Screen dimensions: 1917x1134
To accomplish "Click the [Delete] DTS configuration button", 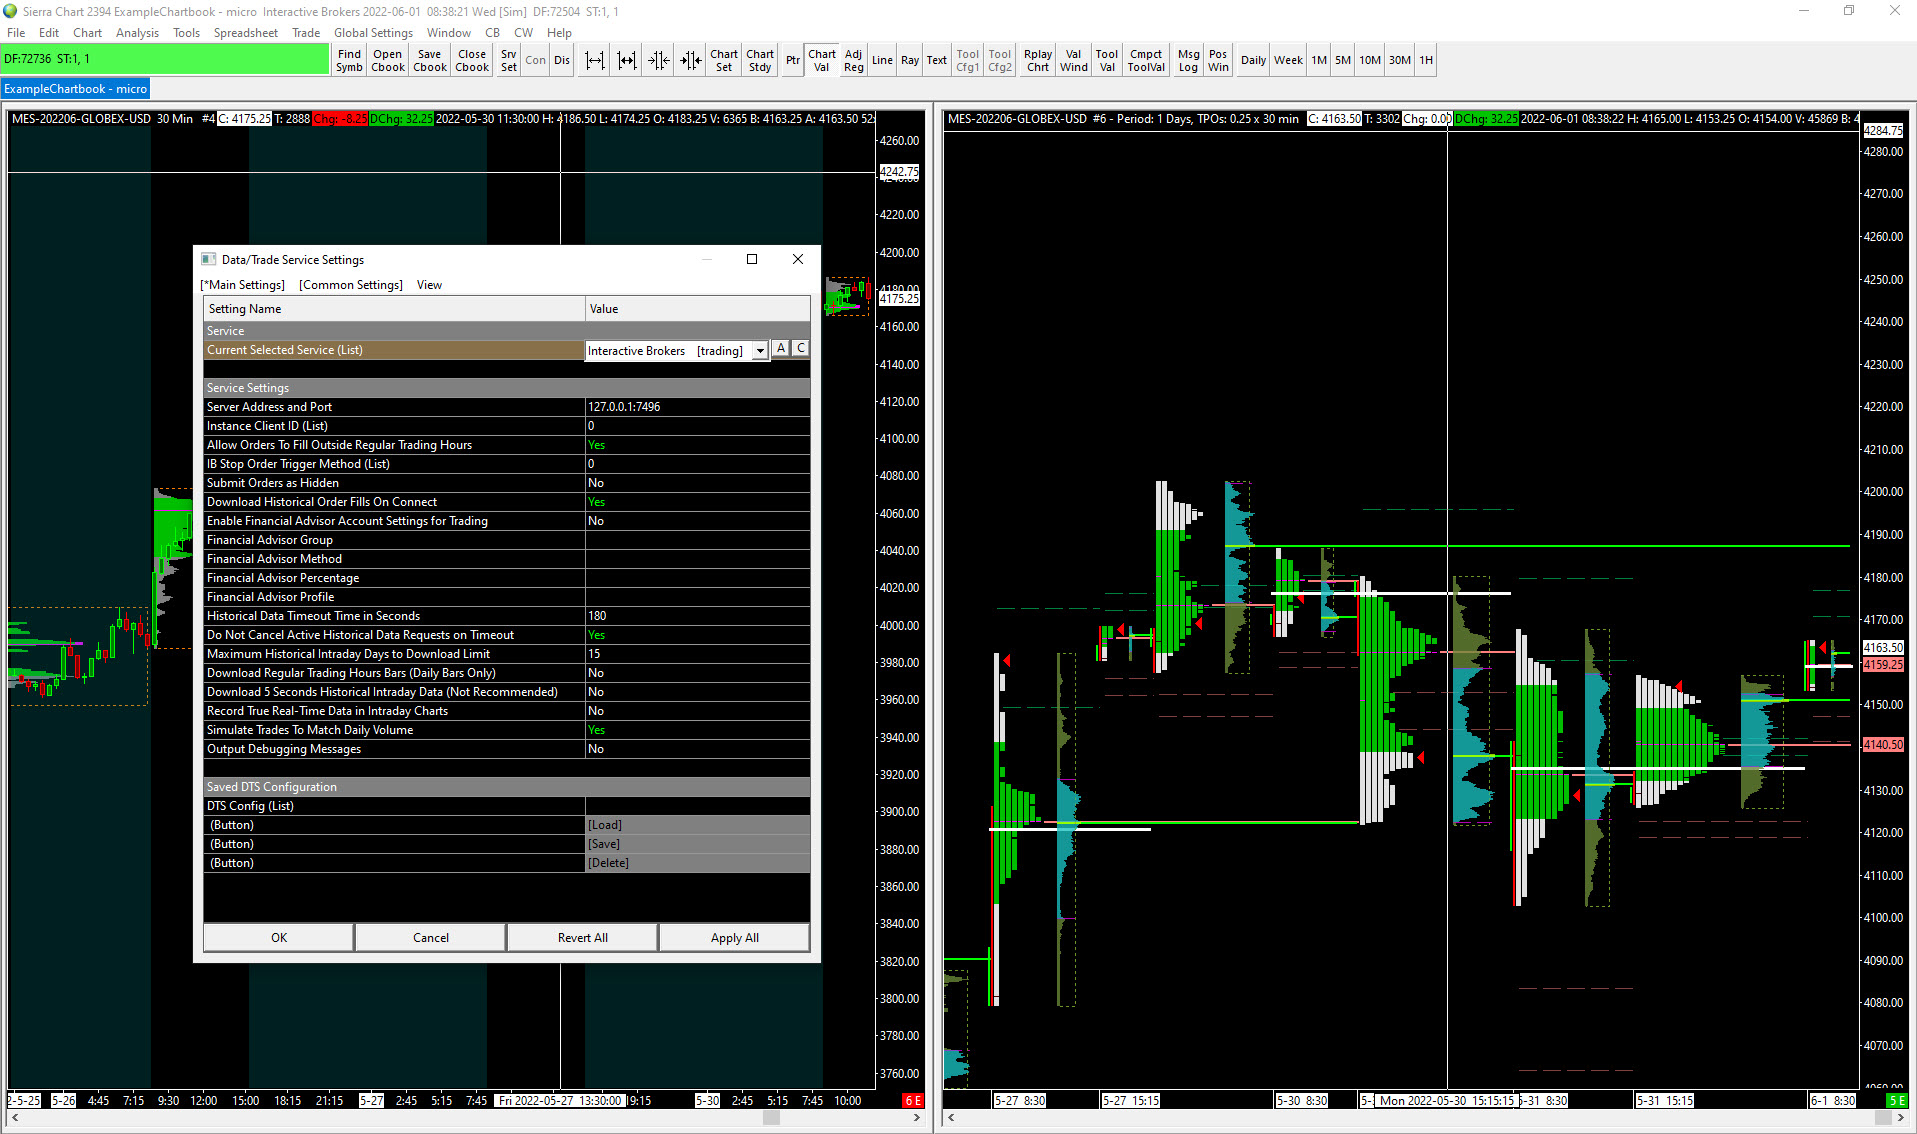I will tap(697, 863).
